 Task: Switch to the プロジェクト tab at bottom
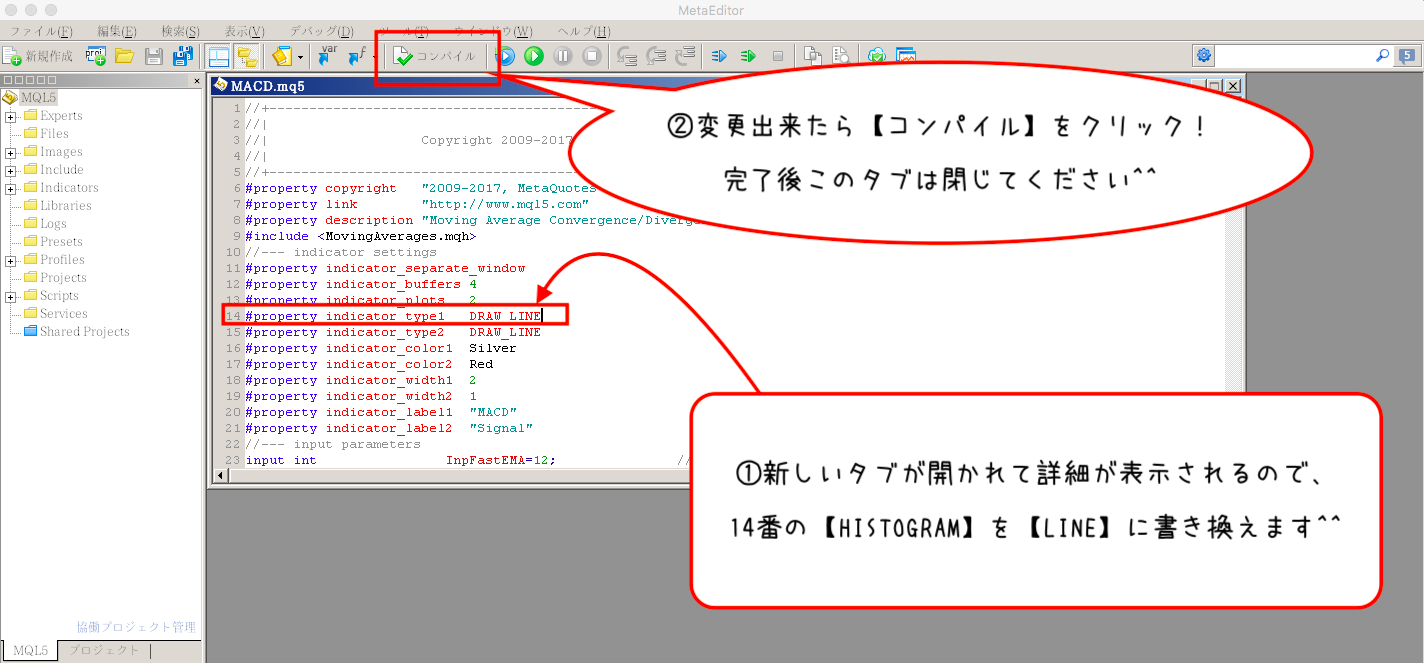[106, 651]
